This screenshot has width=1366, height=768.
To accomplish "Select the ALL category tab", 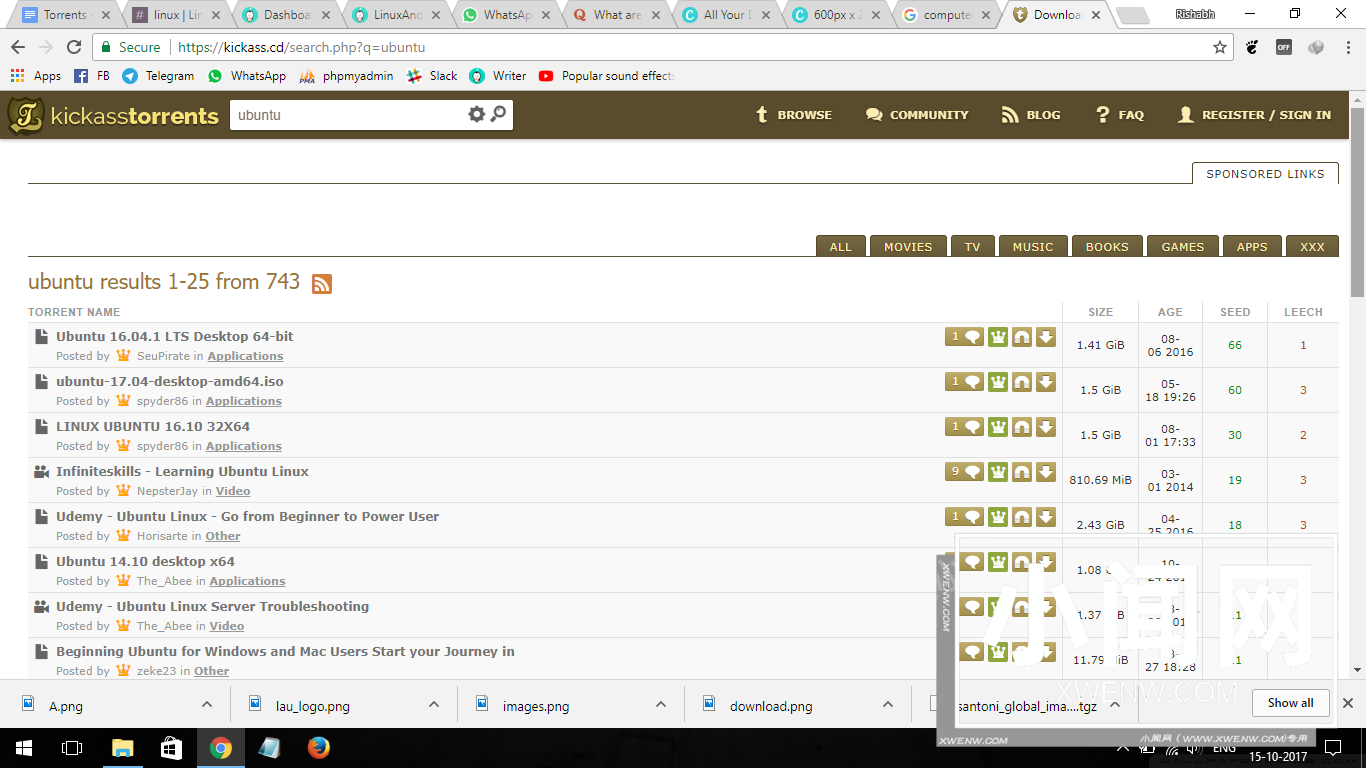I will tap(841, 246).
